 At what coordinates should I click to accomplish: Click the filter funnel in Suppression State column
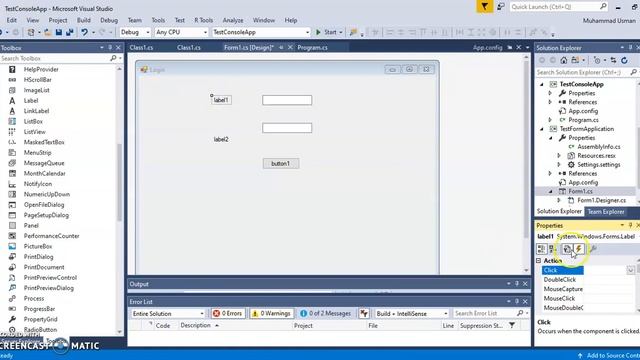[512, 325]
